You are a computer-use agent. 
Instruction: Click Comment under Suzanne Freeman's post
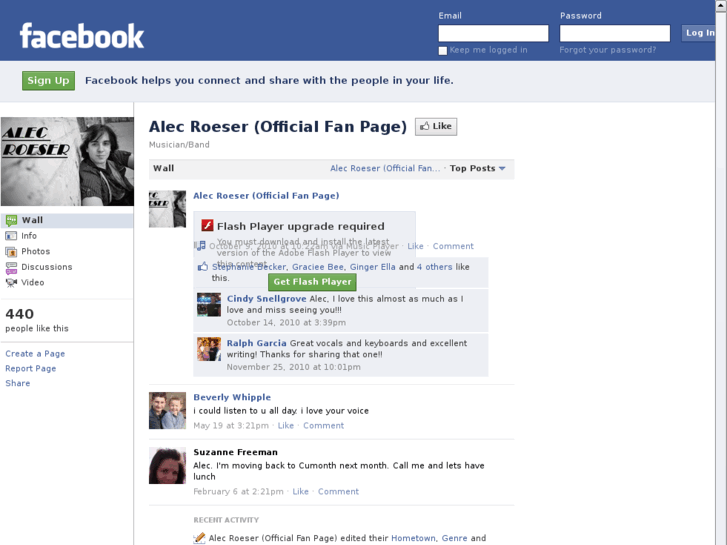338,491
